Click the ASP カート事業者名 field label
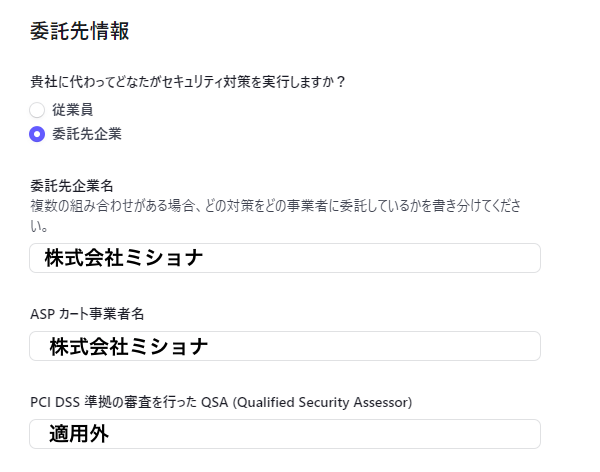This screenshot has width=600, height=472. (x=88, y=315)
